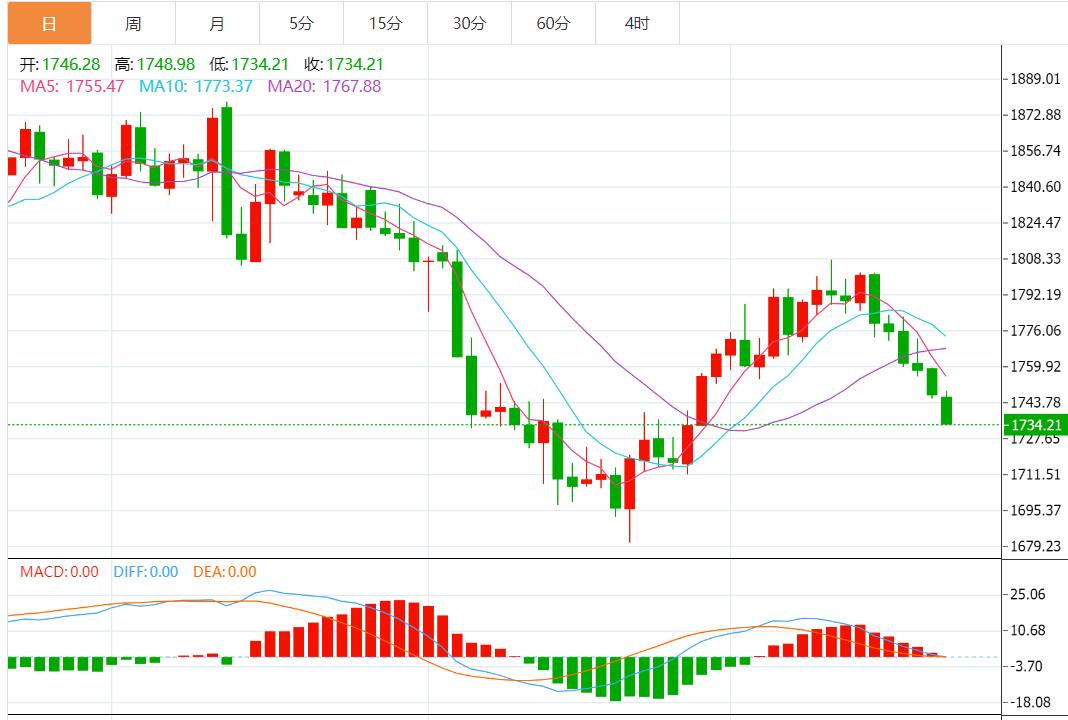Screen dimensions: 1068x720
Task: Click the 1824.47 price axis label
Action: [x=1035, y=223]
